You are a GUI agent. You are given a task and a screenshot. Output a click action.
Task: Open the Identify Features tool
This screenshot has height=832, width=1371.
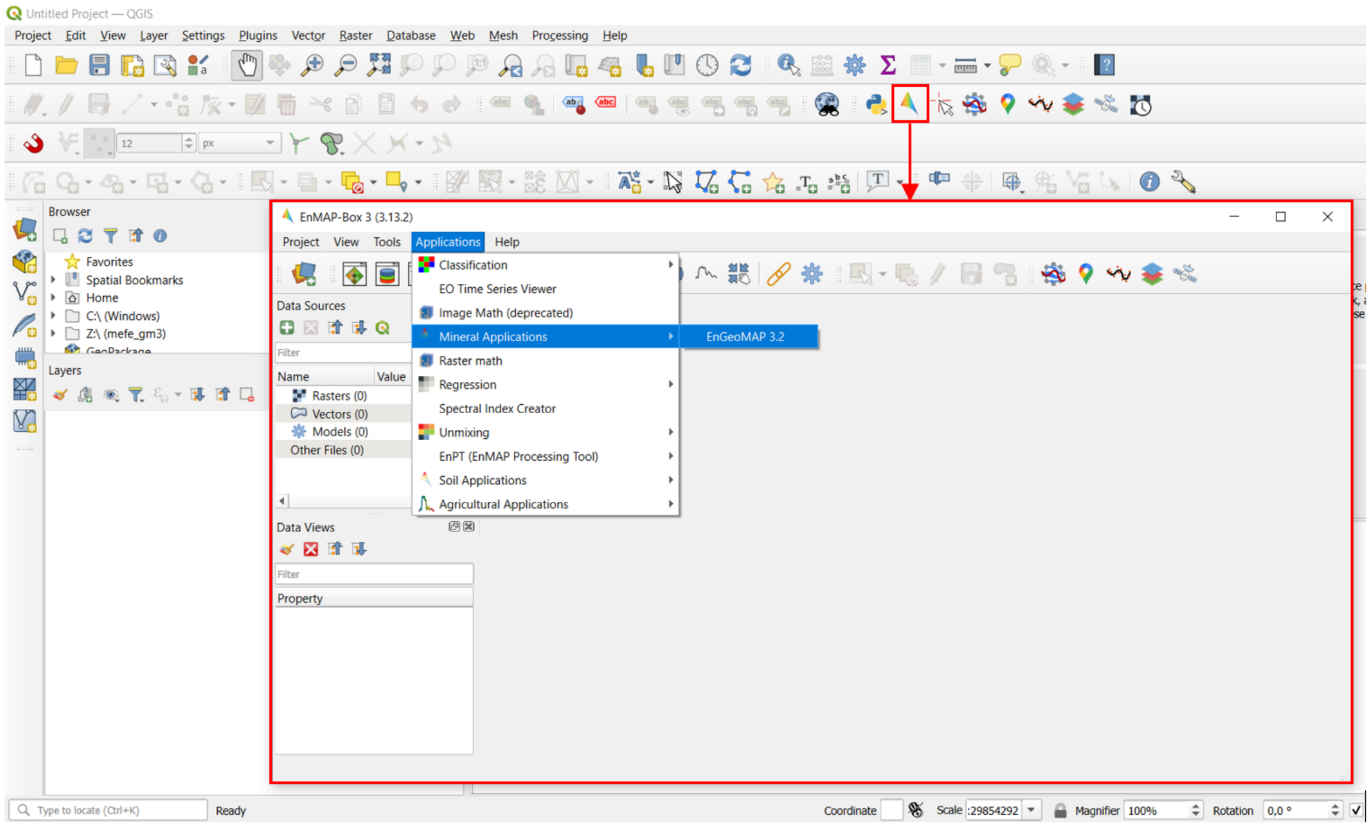click(x=789, y=66)
